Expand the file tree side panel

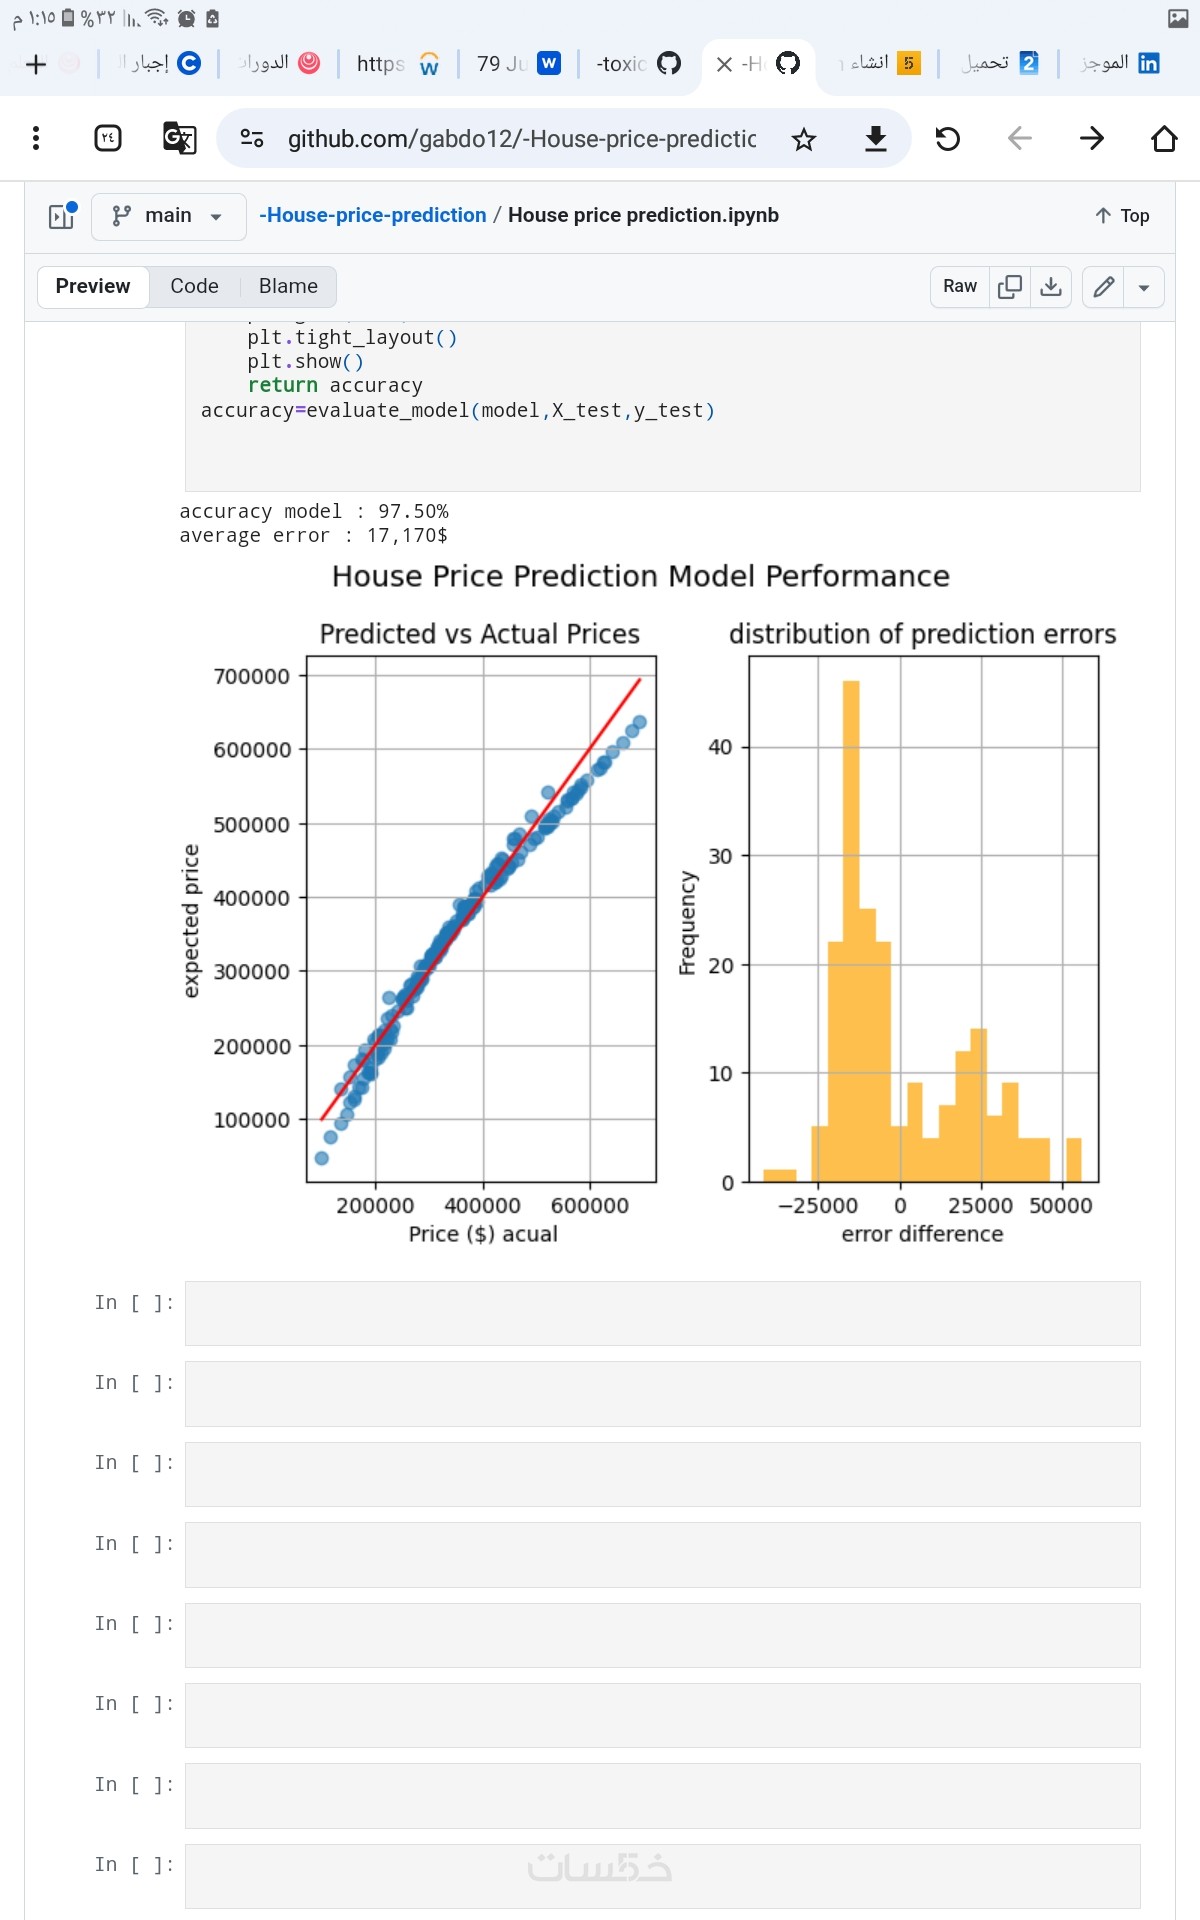(x=62, y=216)
